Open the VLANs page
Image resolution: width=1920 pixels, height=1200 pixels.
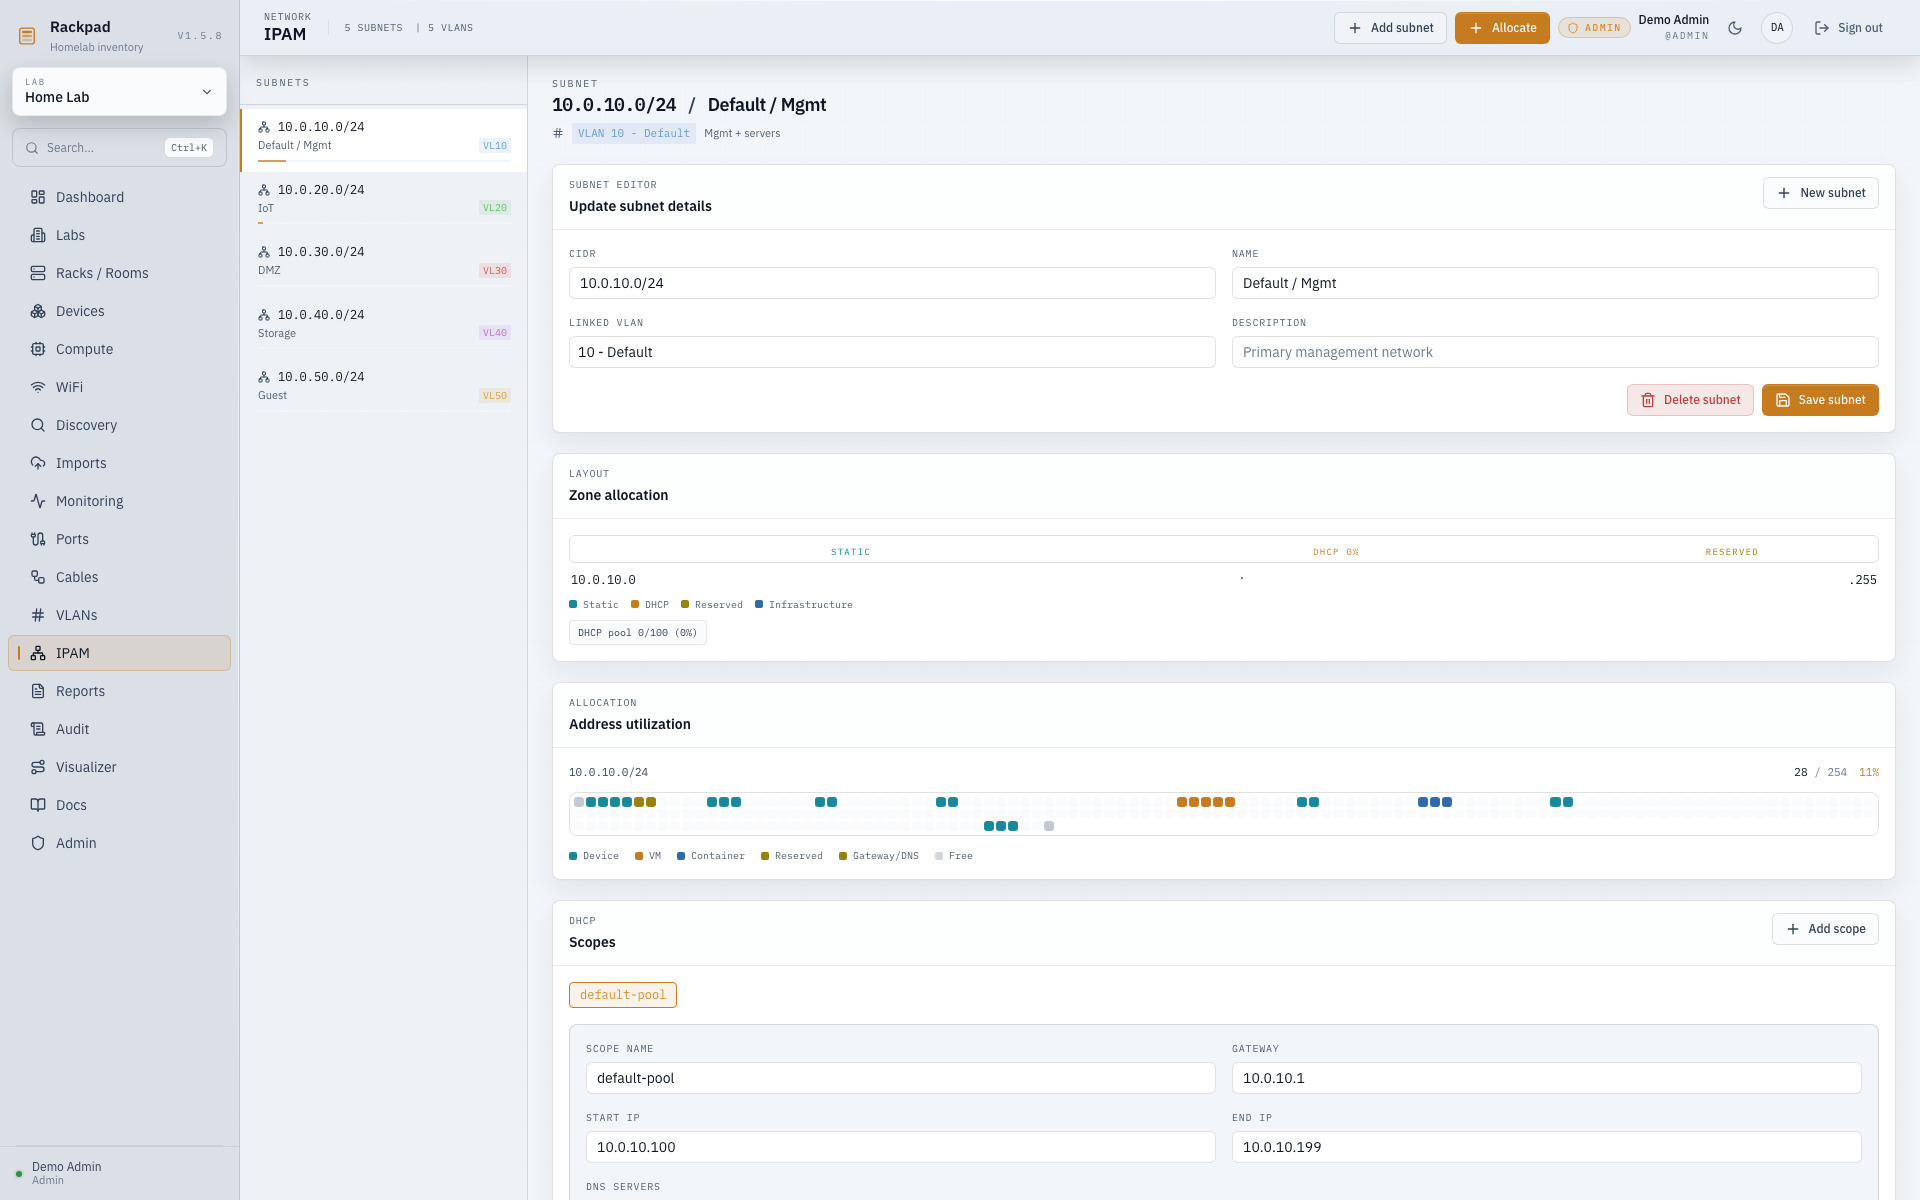click(x=119, y=615)
